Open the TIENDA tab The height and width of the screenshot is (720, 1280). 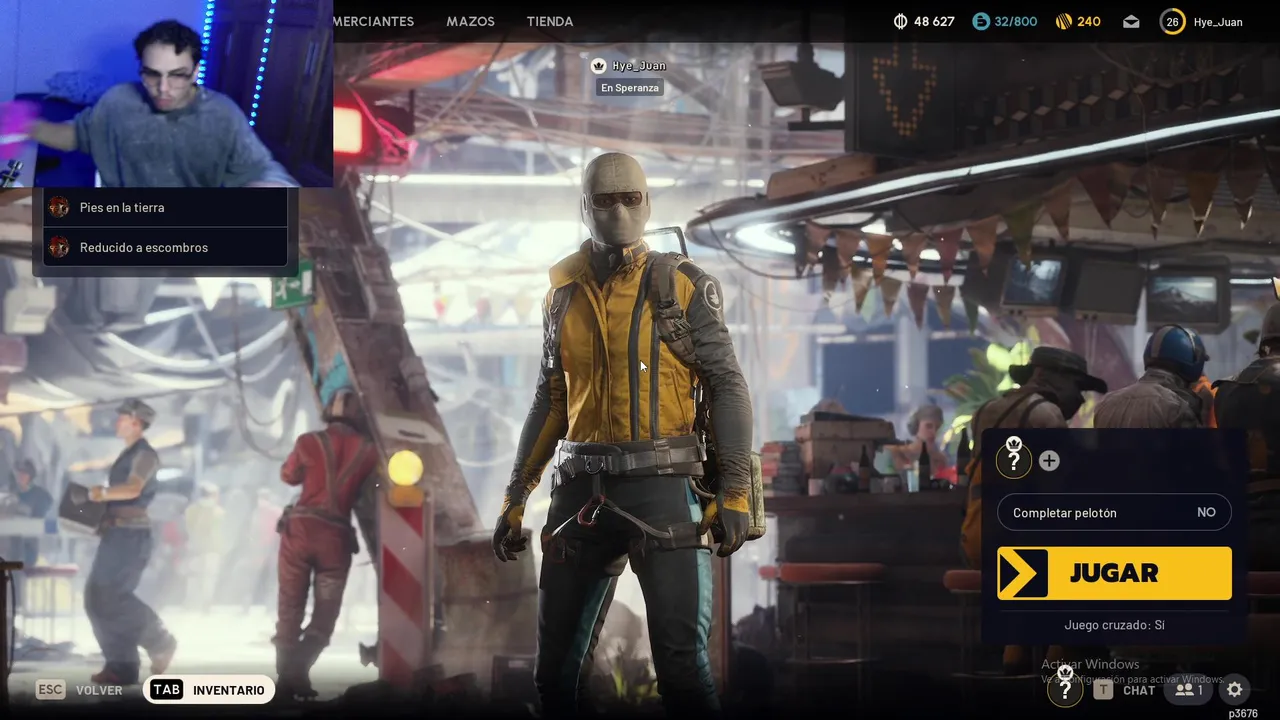click(x=550, y=21)
